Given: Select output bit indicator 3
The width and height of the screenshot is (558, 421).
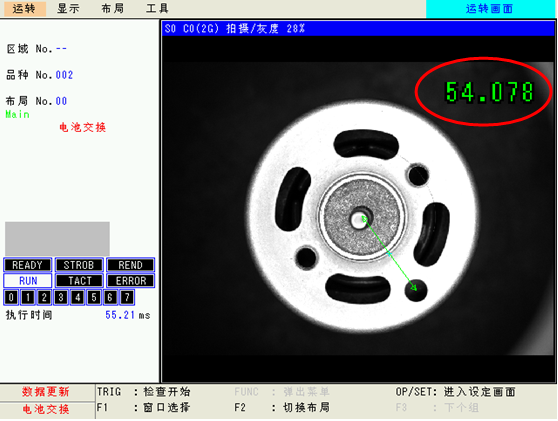Looking at the screenshot, I should click(x=61, y=298).
